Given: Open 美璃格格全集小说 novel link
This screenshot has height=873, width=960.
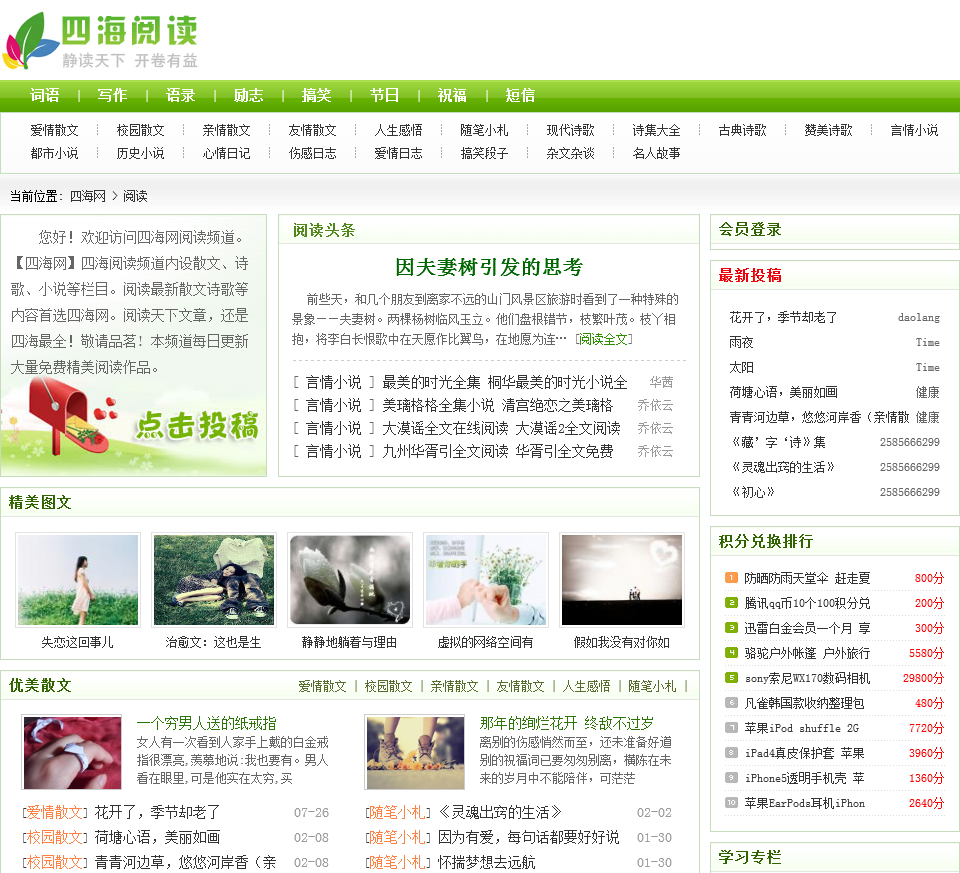Looking at the screenshot, I should pyautogui.click(x=498, y=405).
